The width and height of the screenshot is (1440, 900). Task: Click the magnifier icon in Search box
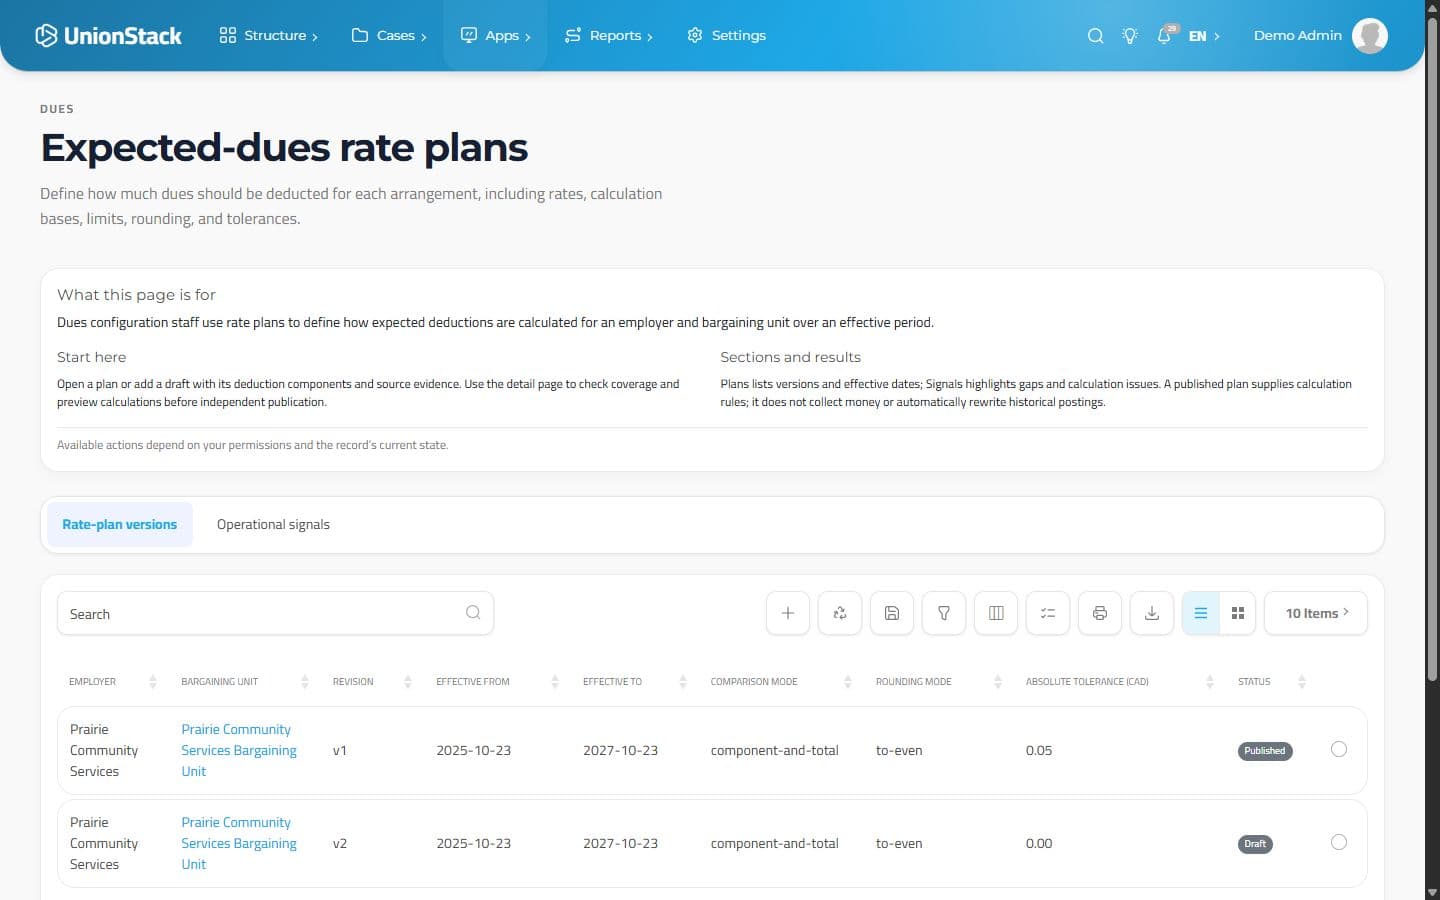[473, 613]
